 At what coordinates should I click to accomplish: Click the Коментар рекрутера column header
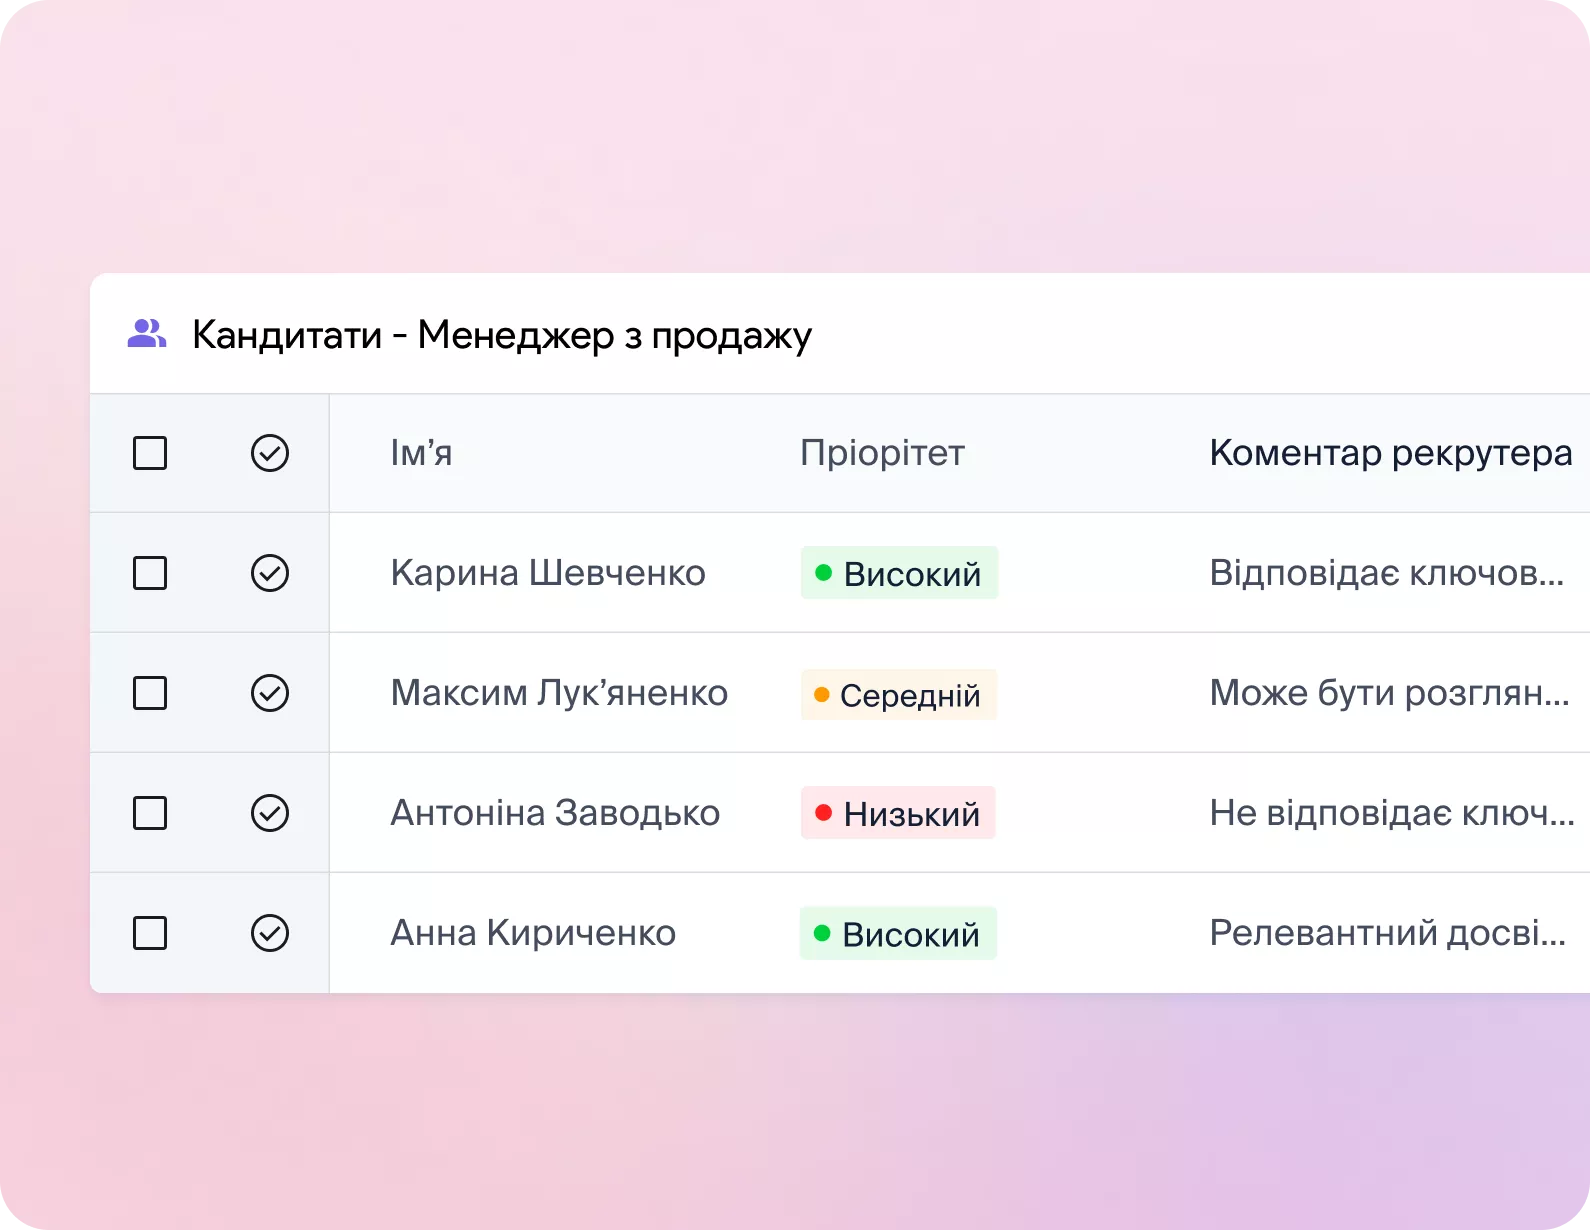[x=1391, y=453]
